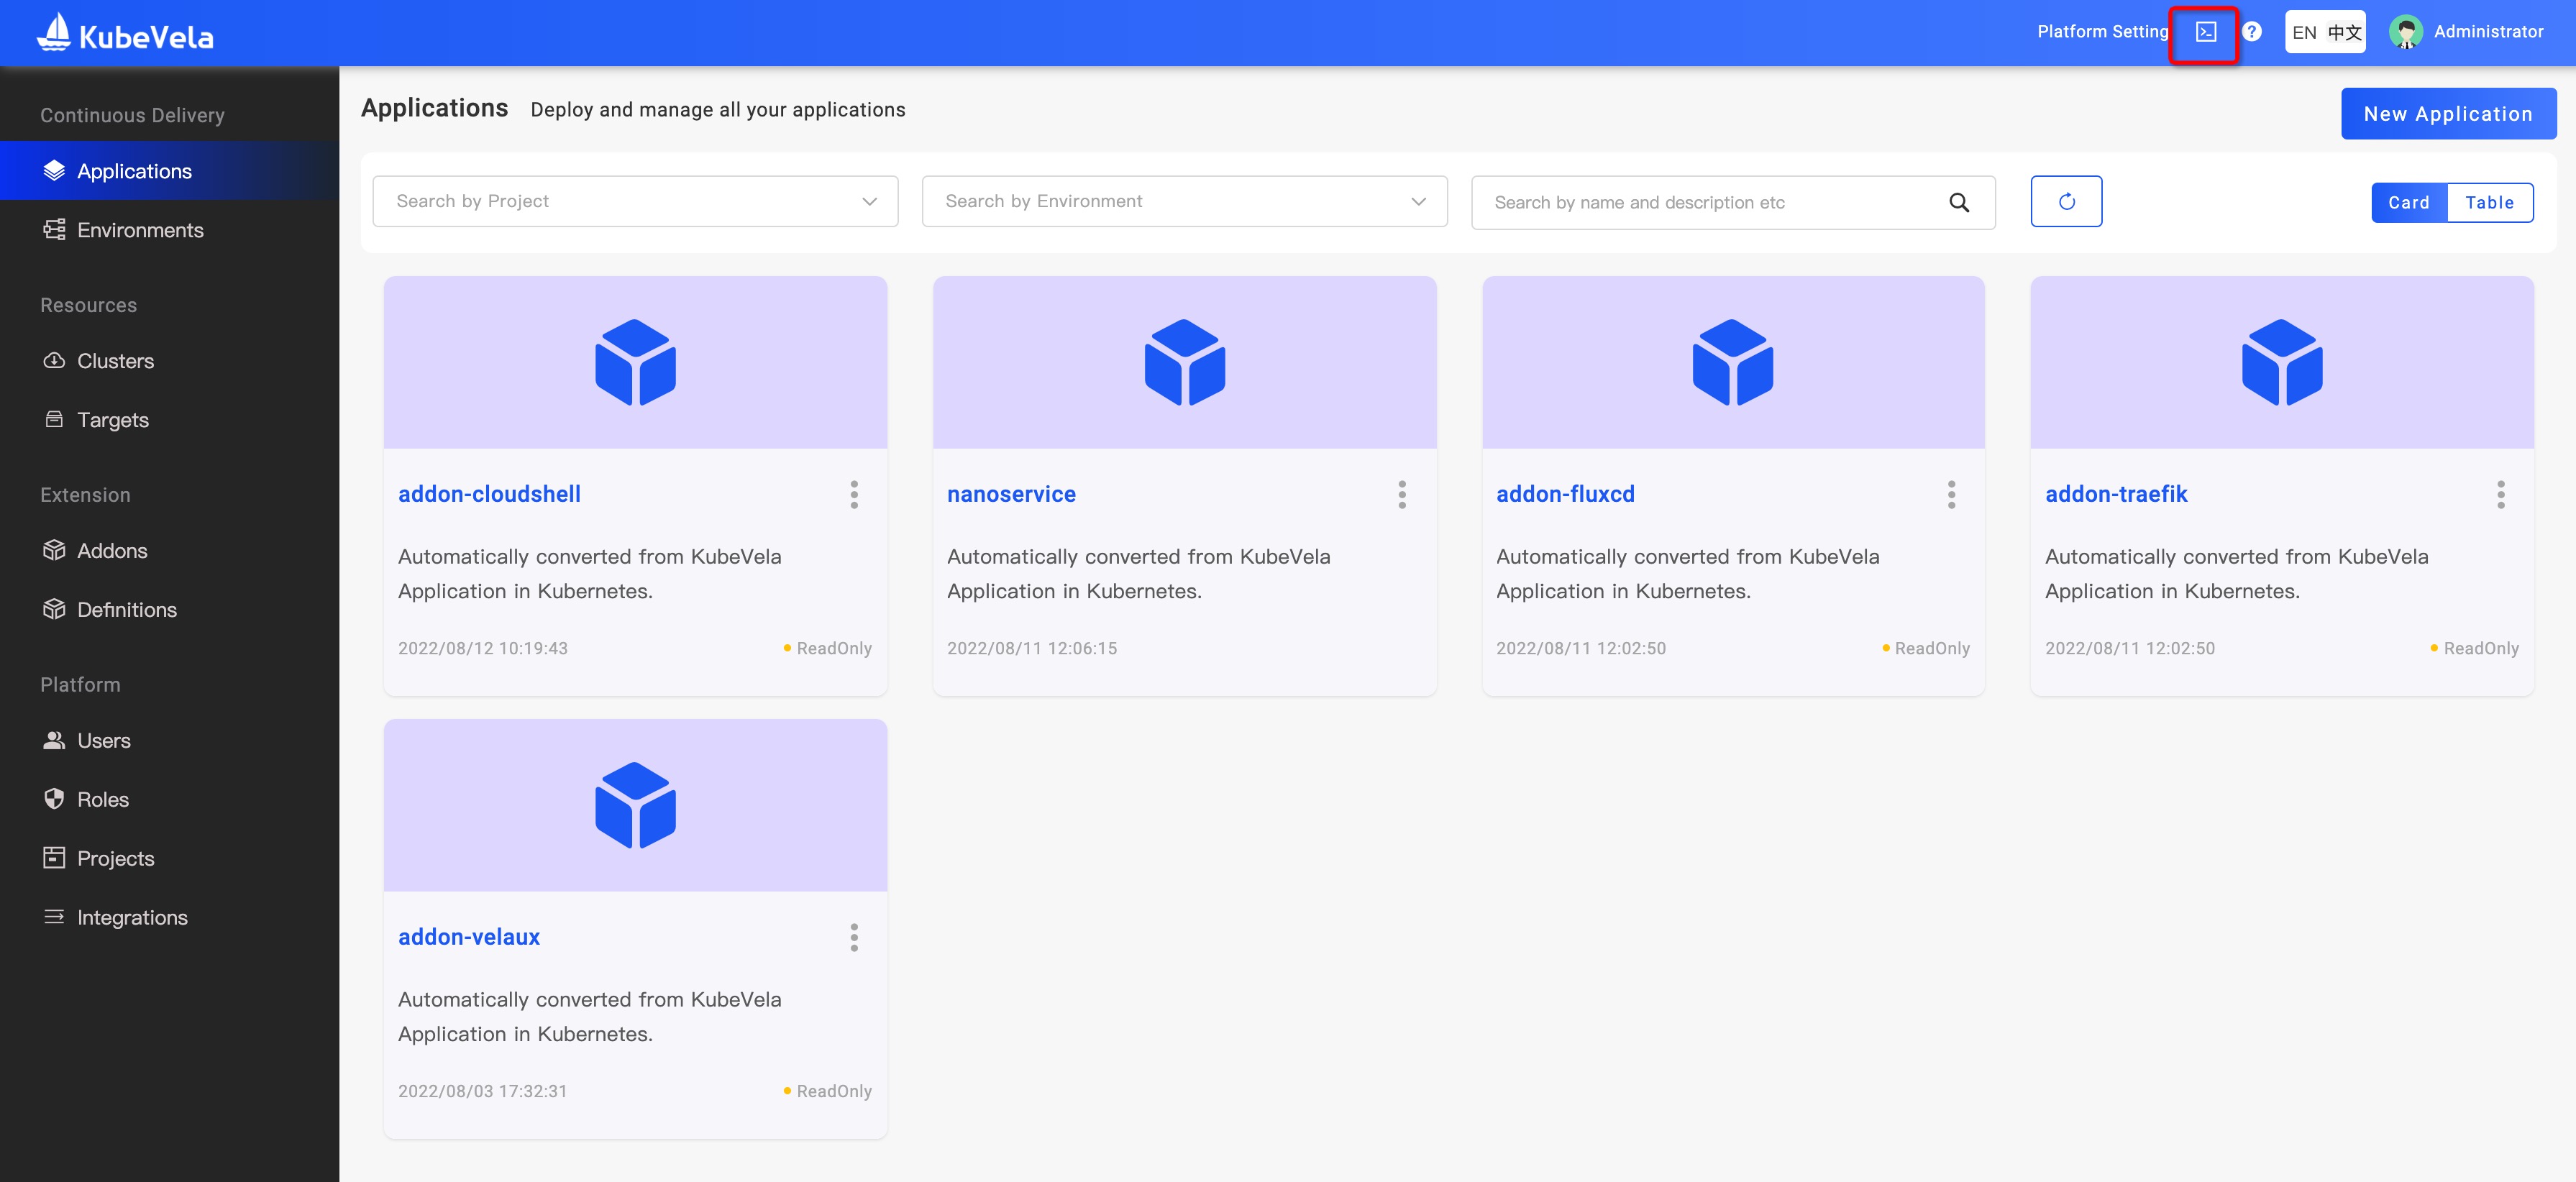The image size is (2576, 1182).
Task: Open addon-traefik three-dot menu
Action: (x=2500, y=494)
